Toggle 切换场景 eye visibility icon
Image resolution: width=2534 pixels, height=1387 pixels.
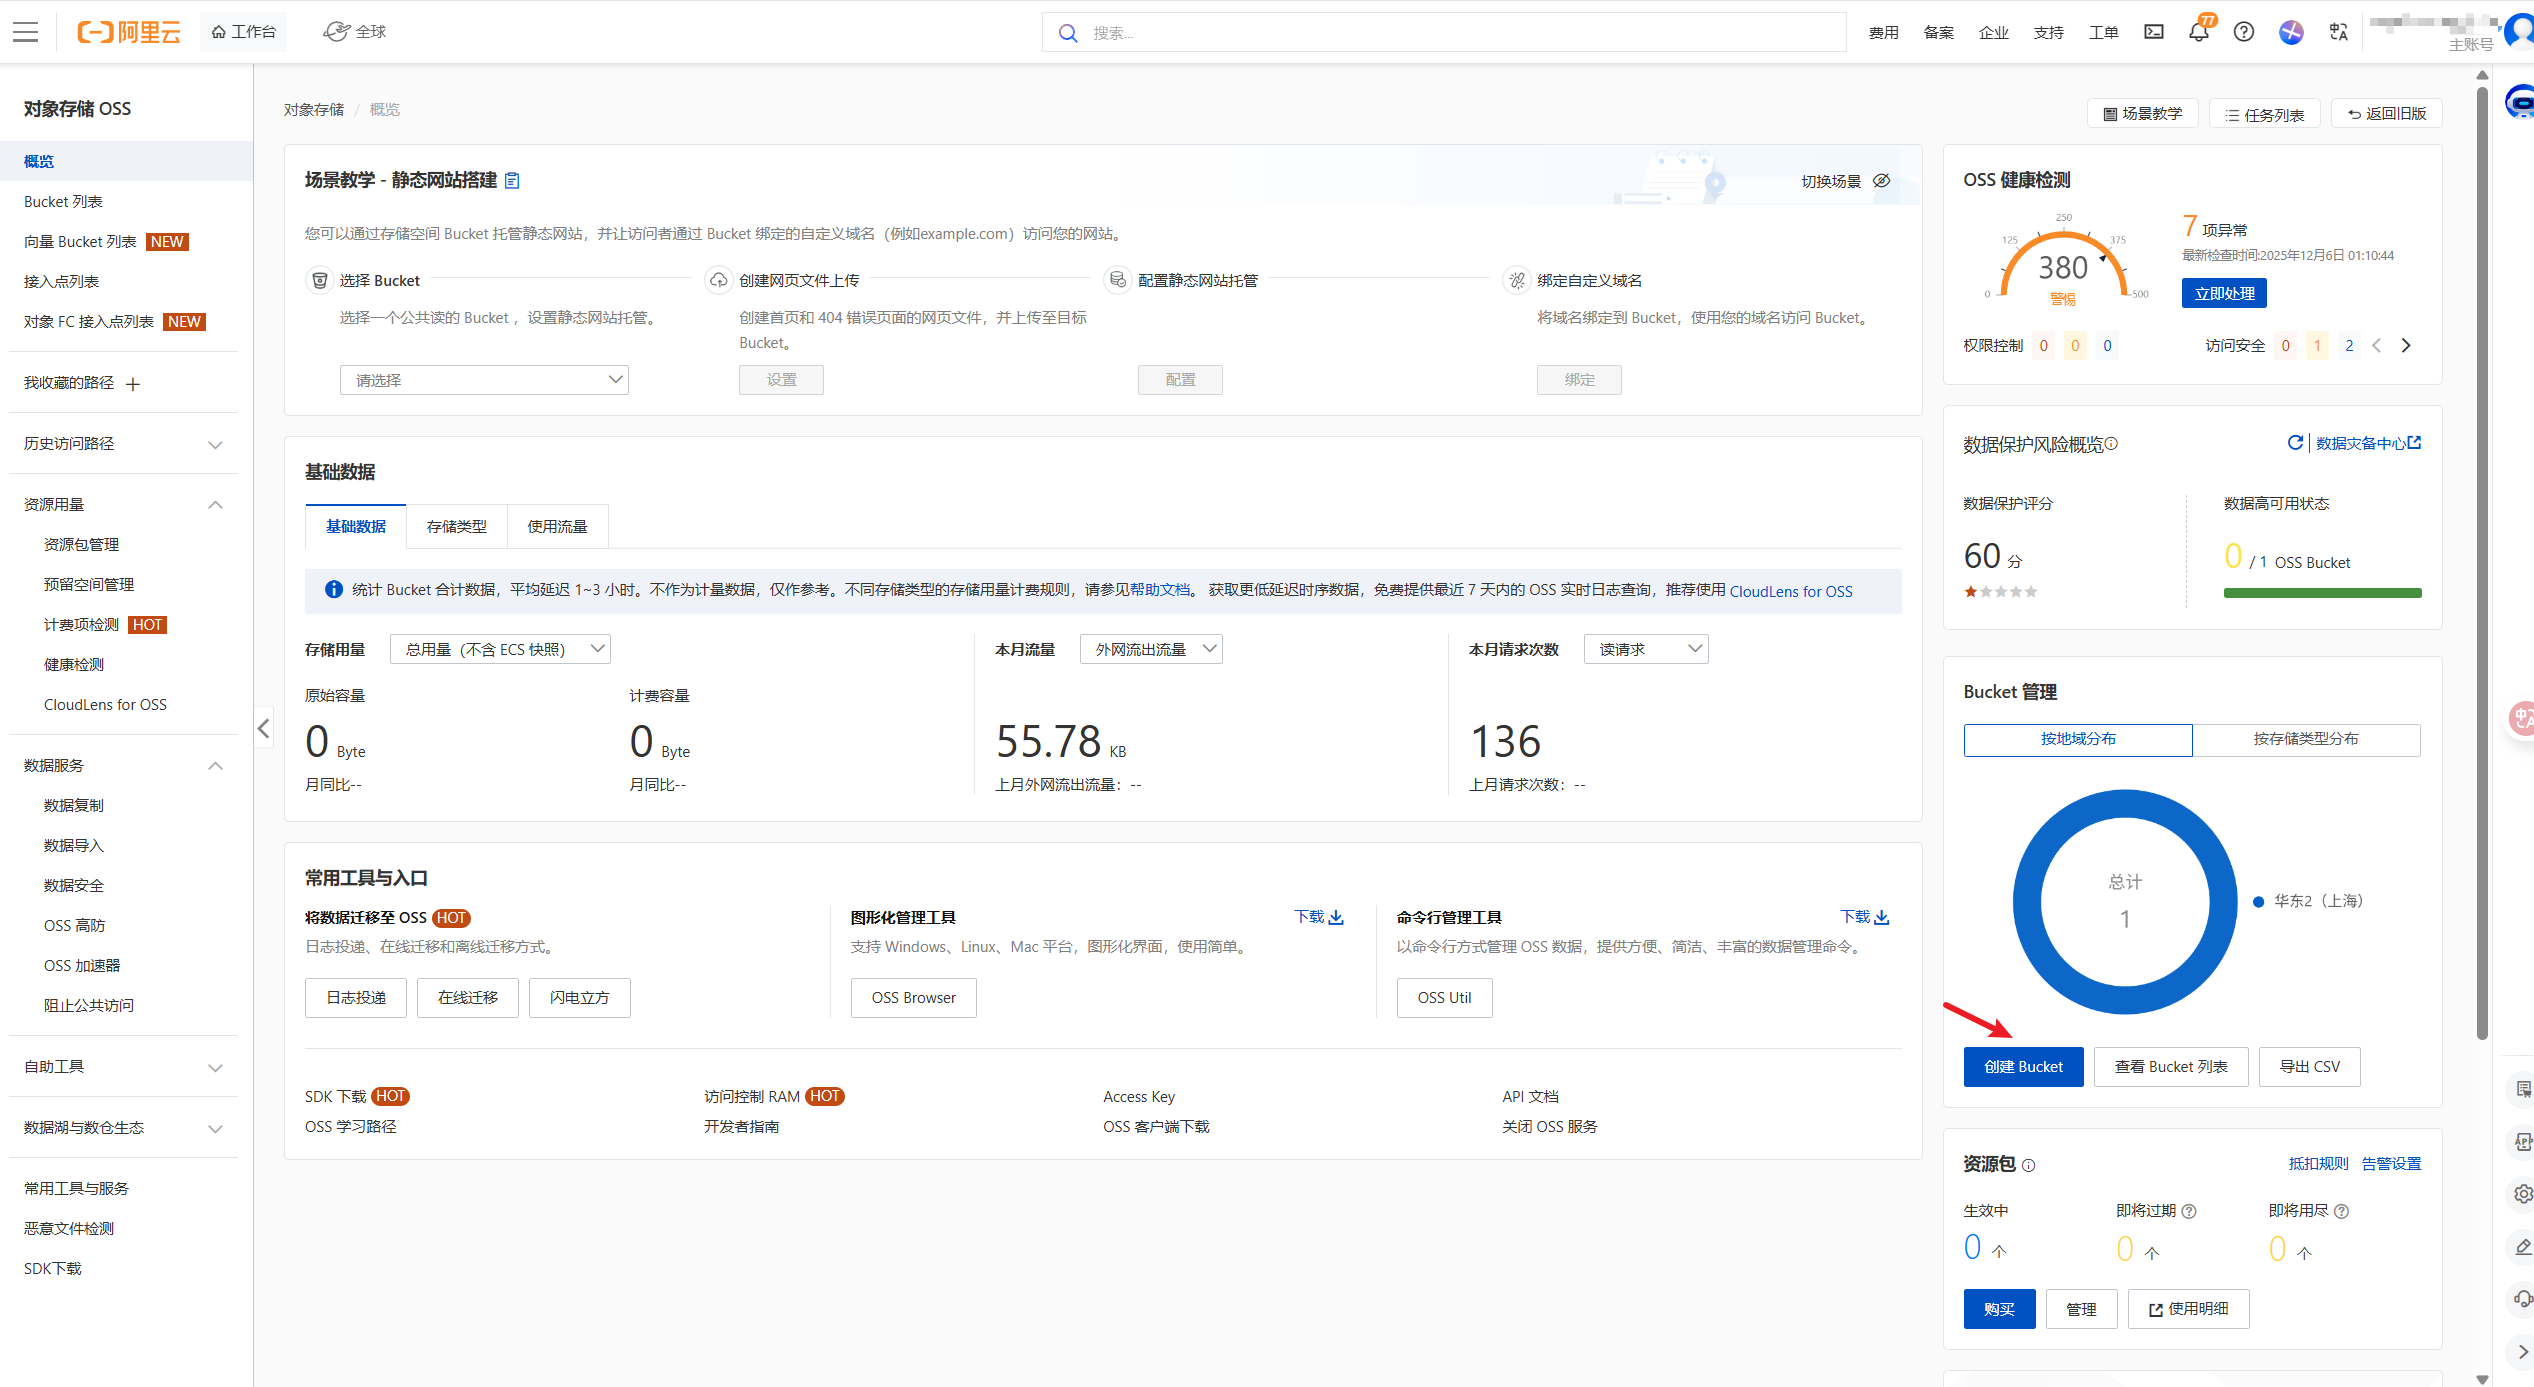[1881, 181]
